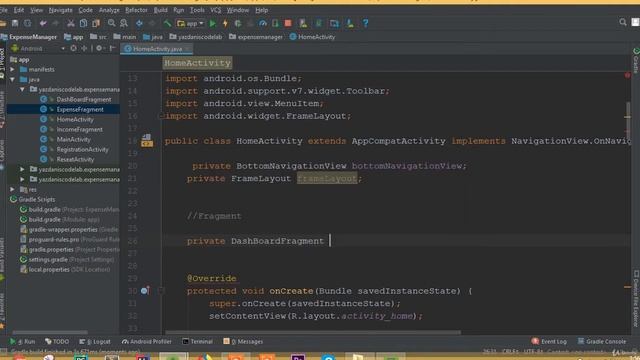Click the Save All toolbar icon

pyautogui.click(x=15, y=23)
